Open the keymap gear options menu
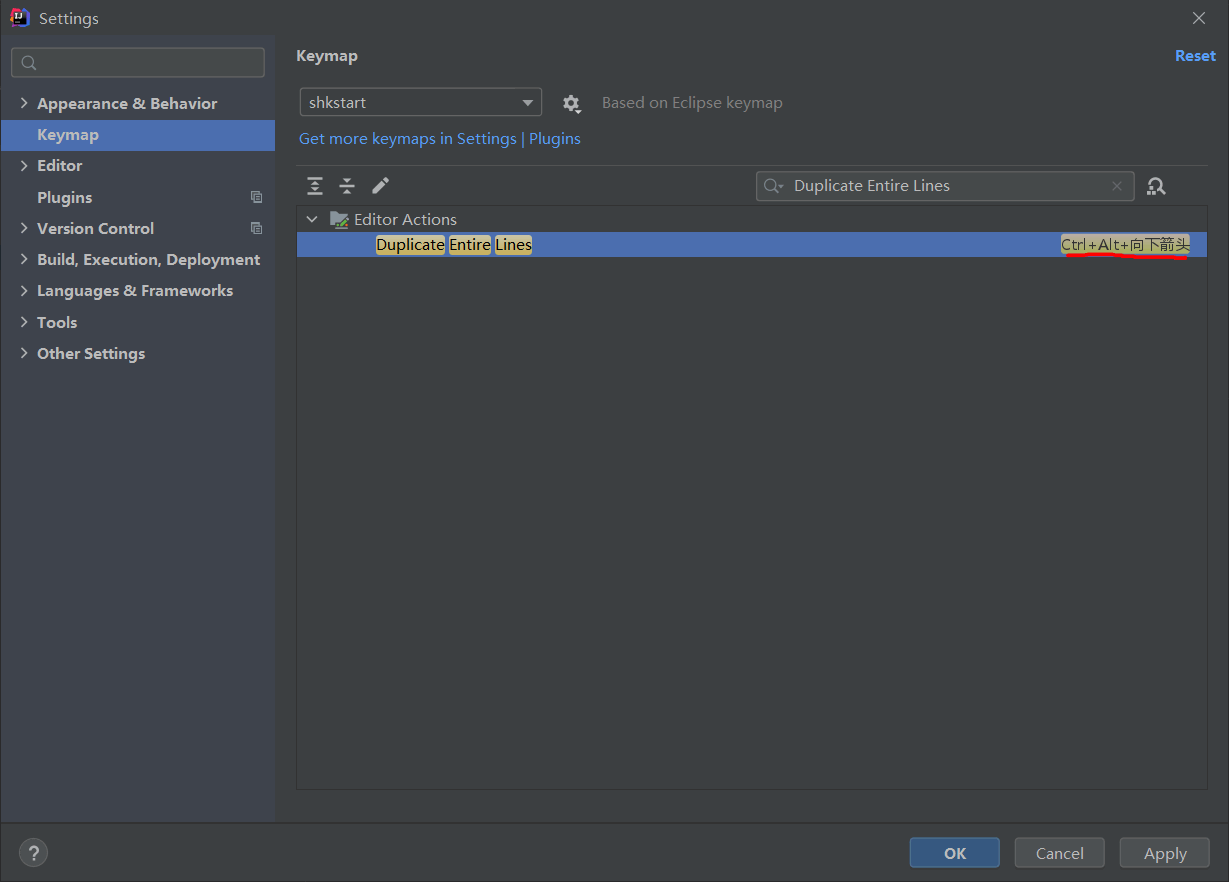This screenshot has height=882, width=1229. [x=571, y=103]
